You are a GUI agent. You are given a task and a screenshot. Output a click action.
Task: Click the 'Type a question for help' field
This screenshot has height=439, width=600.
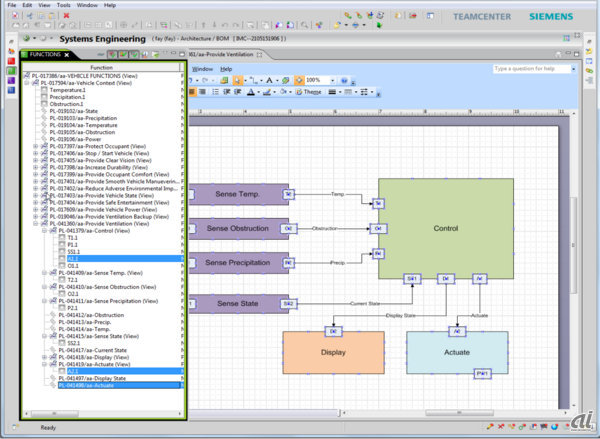click(x=525, y=69)
